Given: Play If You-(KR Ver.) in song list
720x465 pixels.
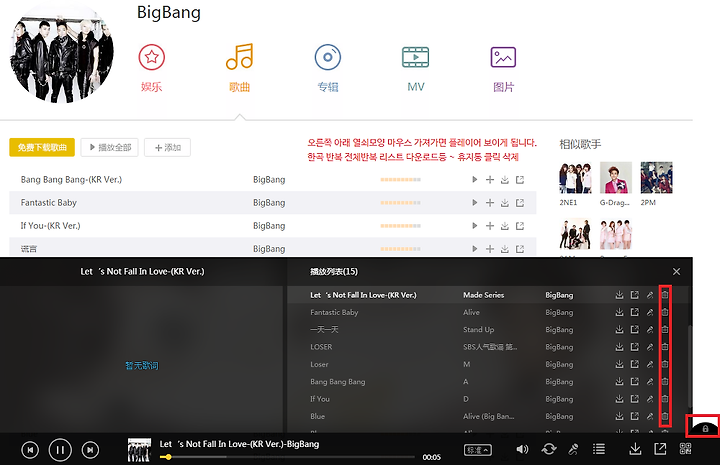Looking at the screenshot, I should pyautogui.click(x=475, y=225).
